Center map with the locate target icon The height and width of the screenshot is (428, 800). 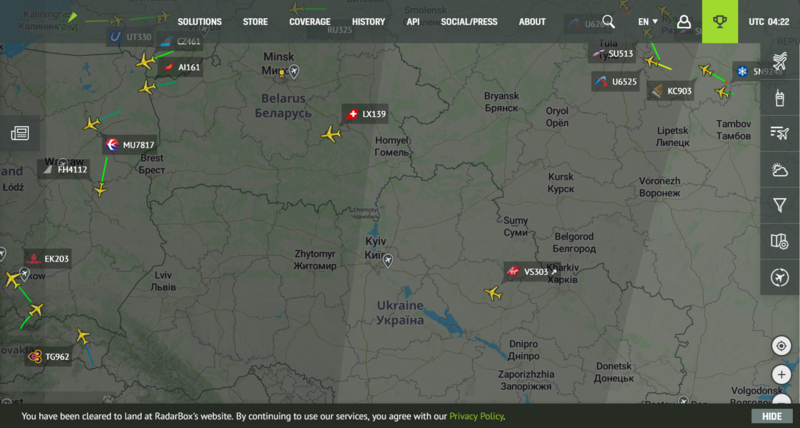tap(781, 346)
